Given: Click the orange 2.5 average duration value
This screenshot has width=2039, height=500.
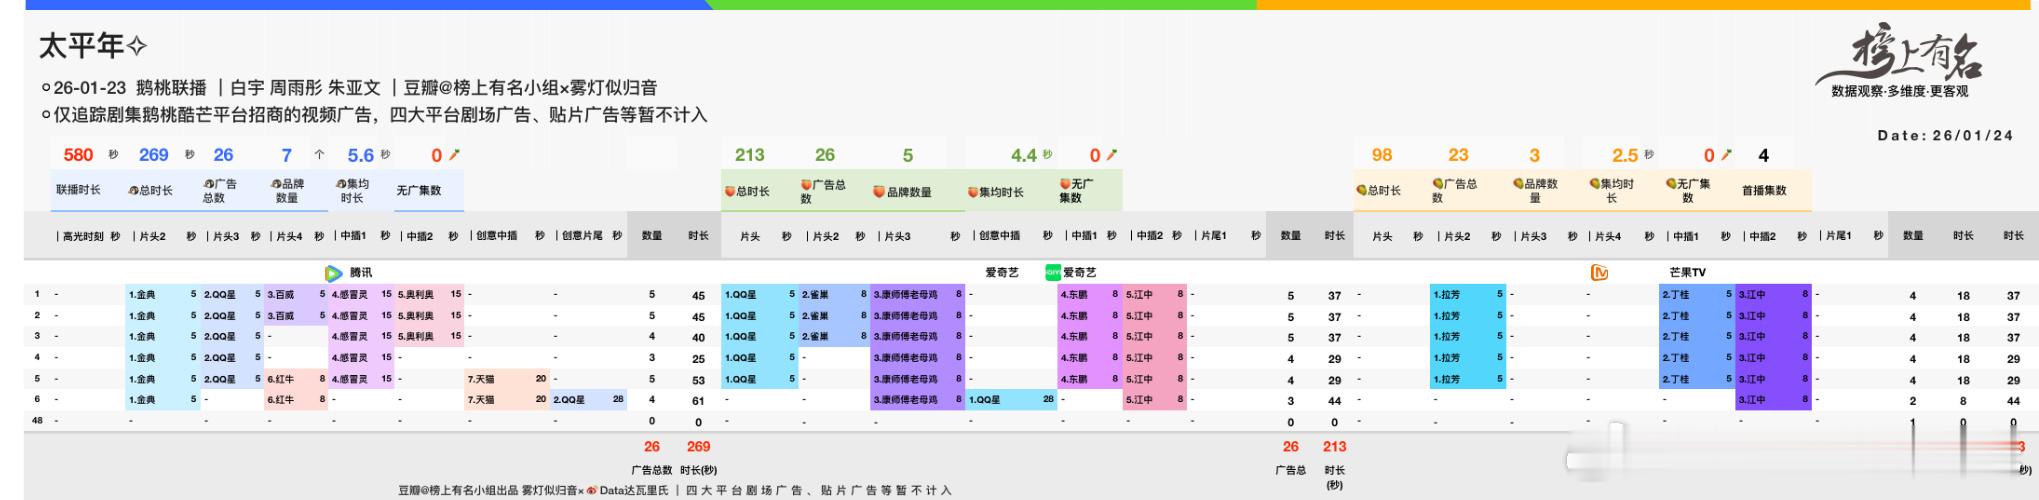Looking at the screenshot, I should tap(1625, 155).
